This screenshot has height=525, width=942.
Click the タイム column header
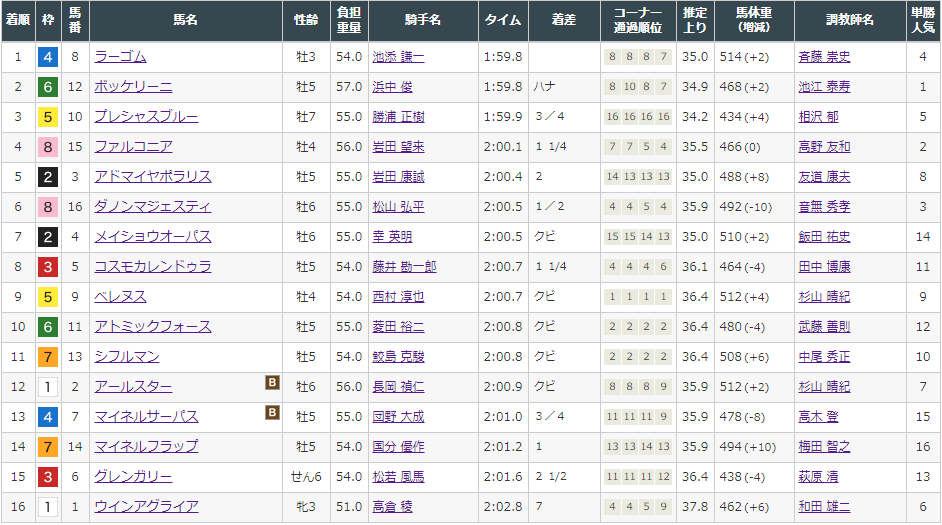[503, 20]
